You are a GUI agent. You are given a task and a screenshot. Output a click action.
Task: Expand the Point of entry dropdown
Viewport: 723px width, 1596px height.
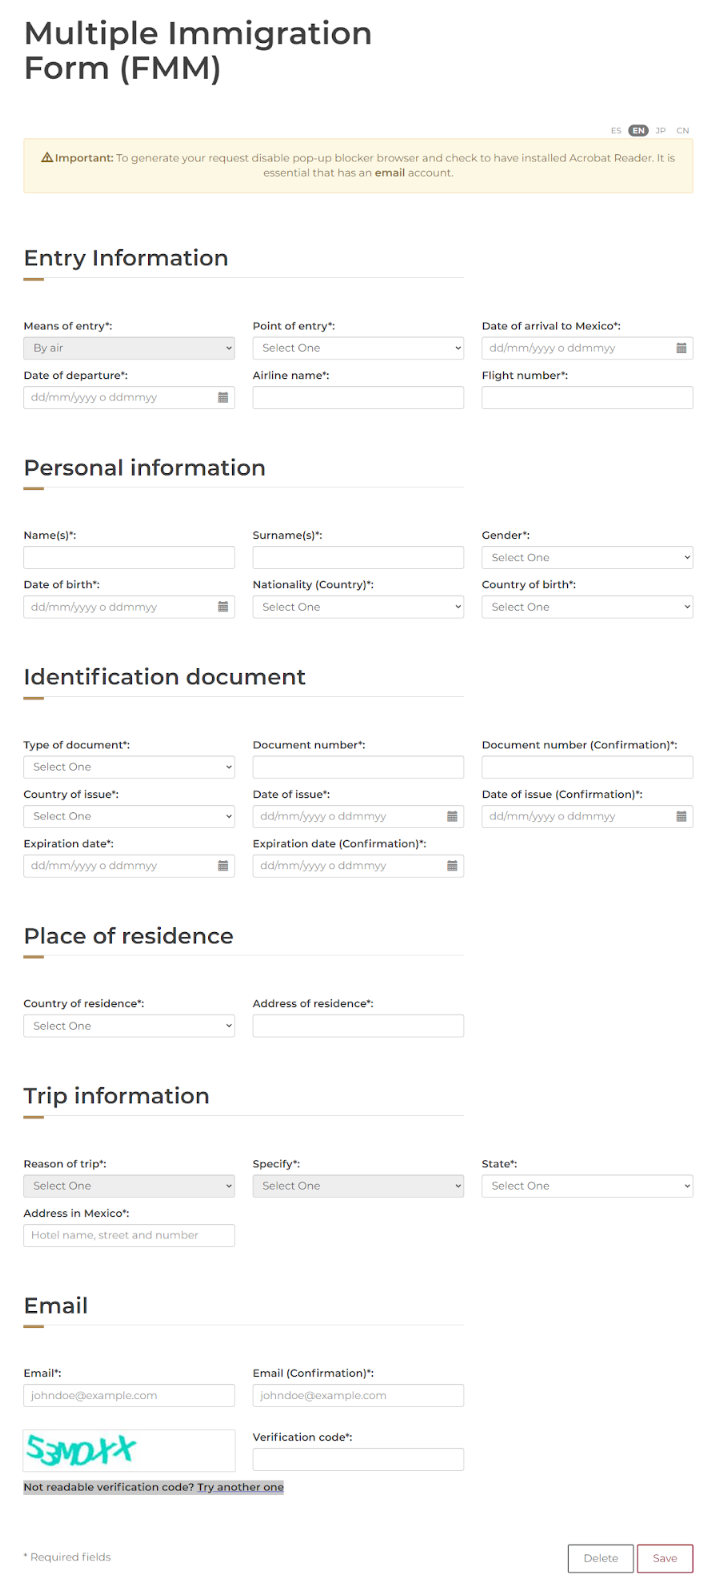click(x=358, y=348)
